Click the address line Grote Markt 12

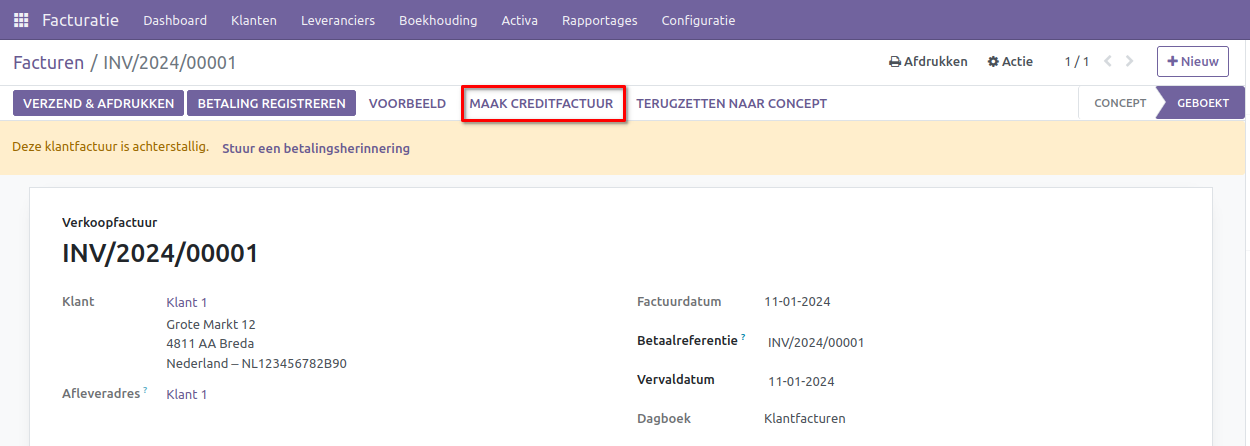211,324
